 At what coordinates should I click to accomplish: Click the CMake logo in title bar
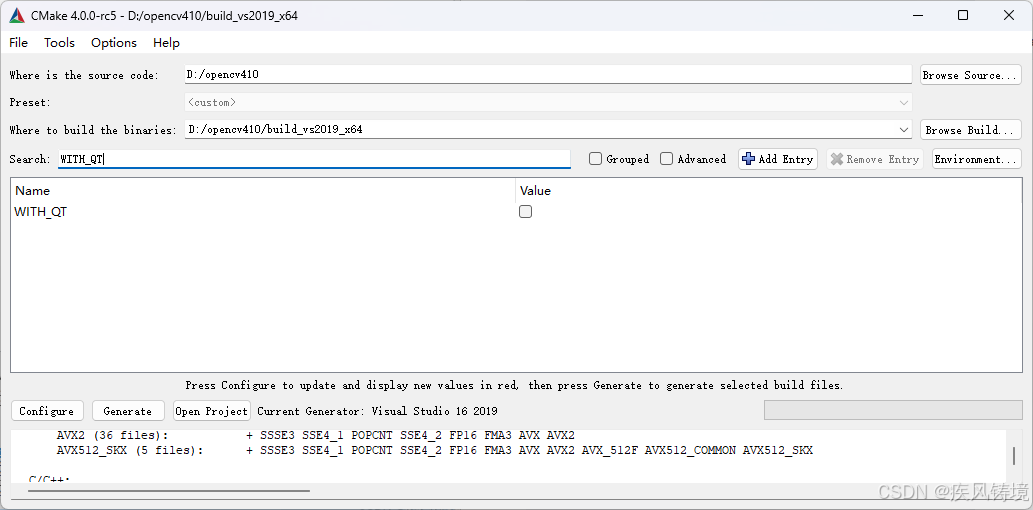click(17, 15)
